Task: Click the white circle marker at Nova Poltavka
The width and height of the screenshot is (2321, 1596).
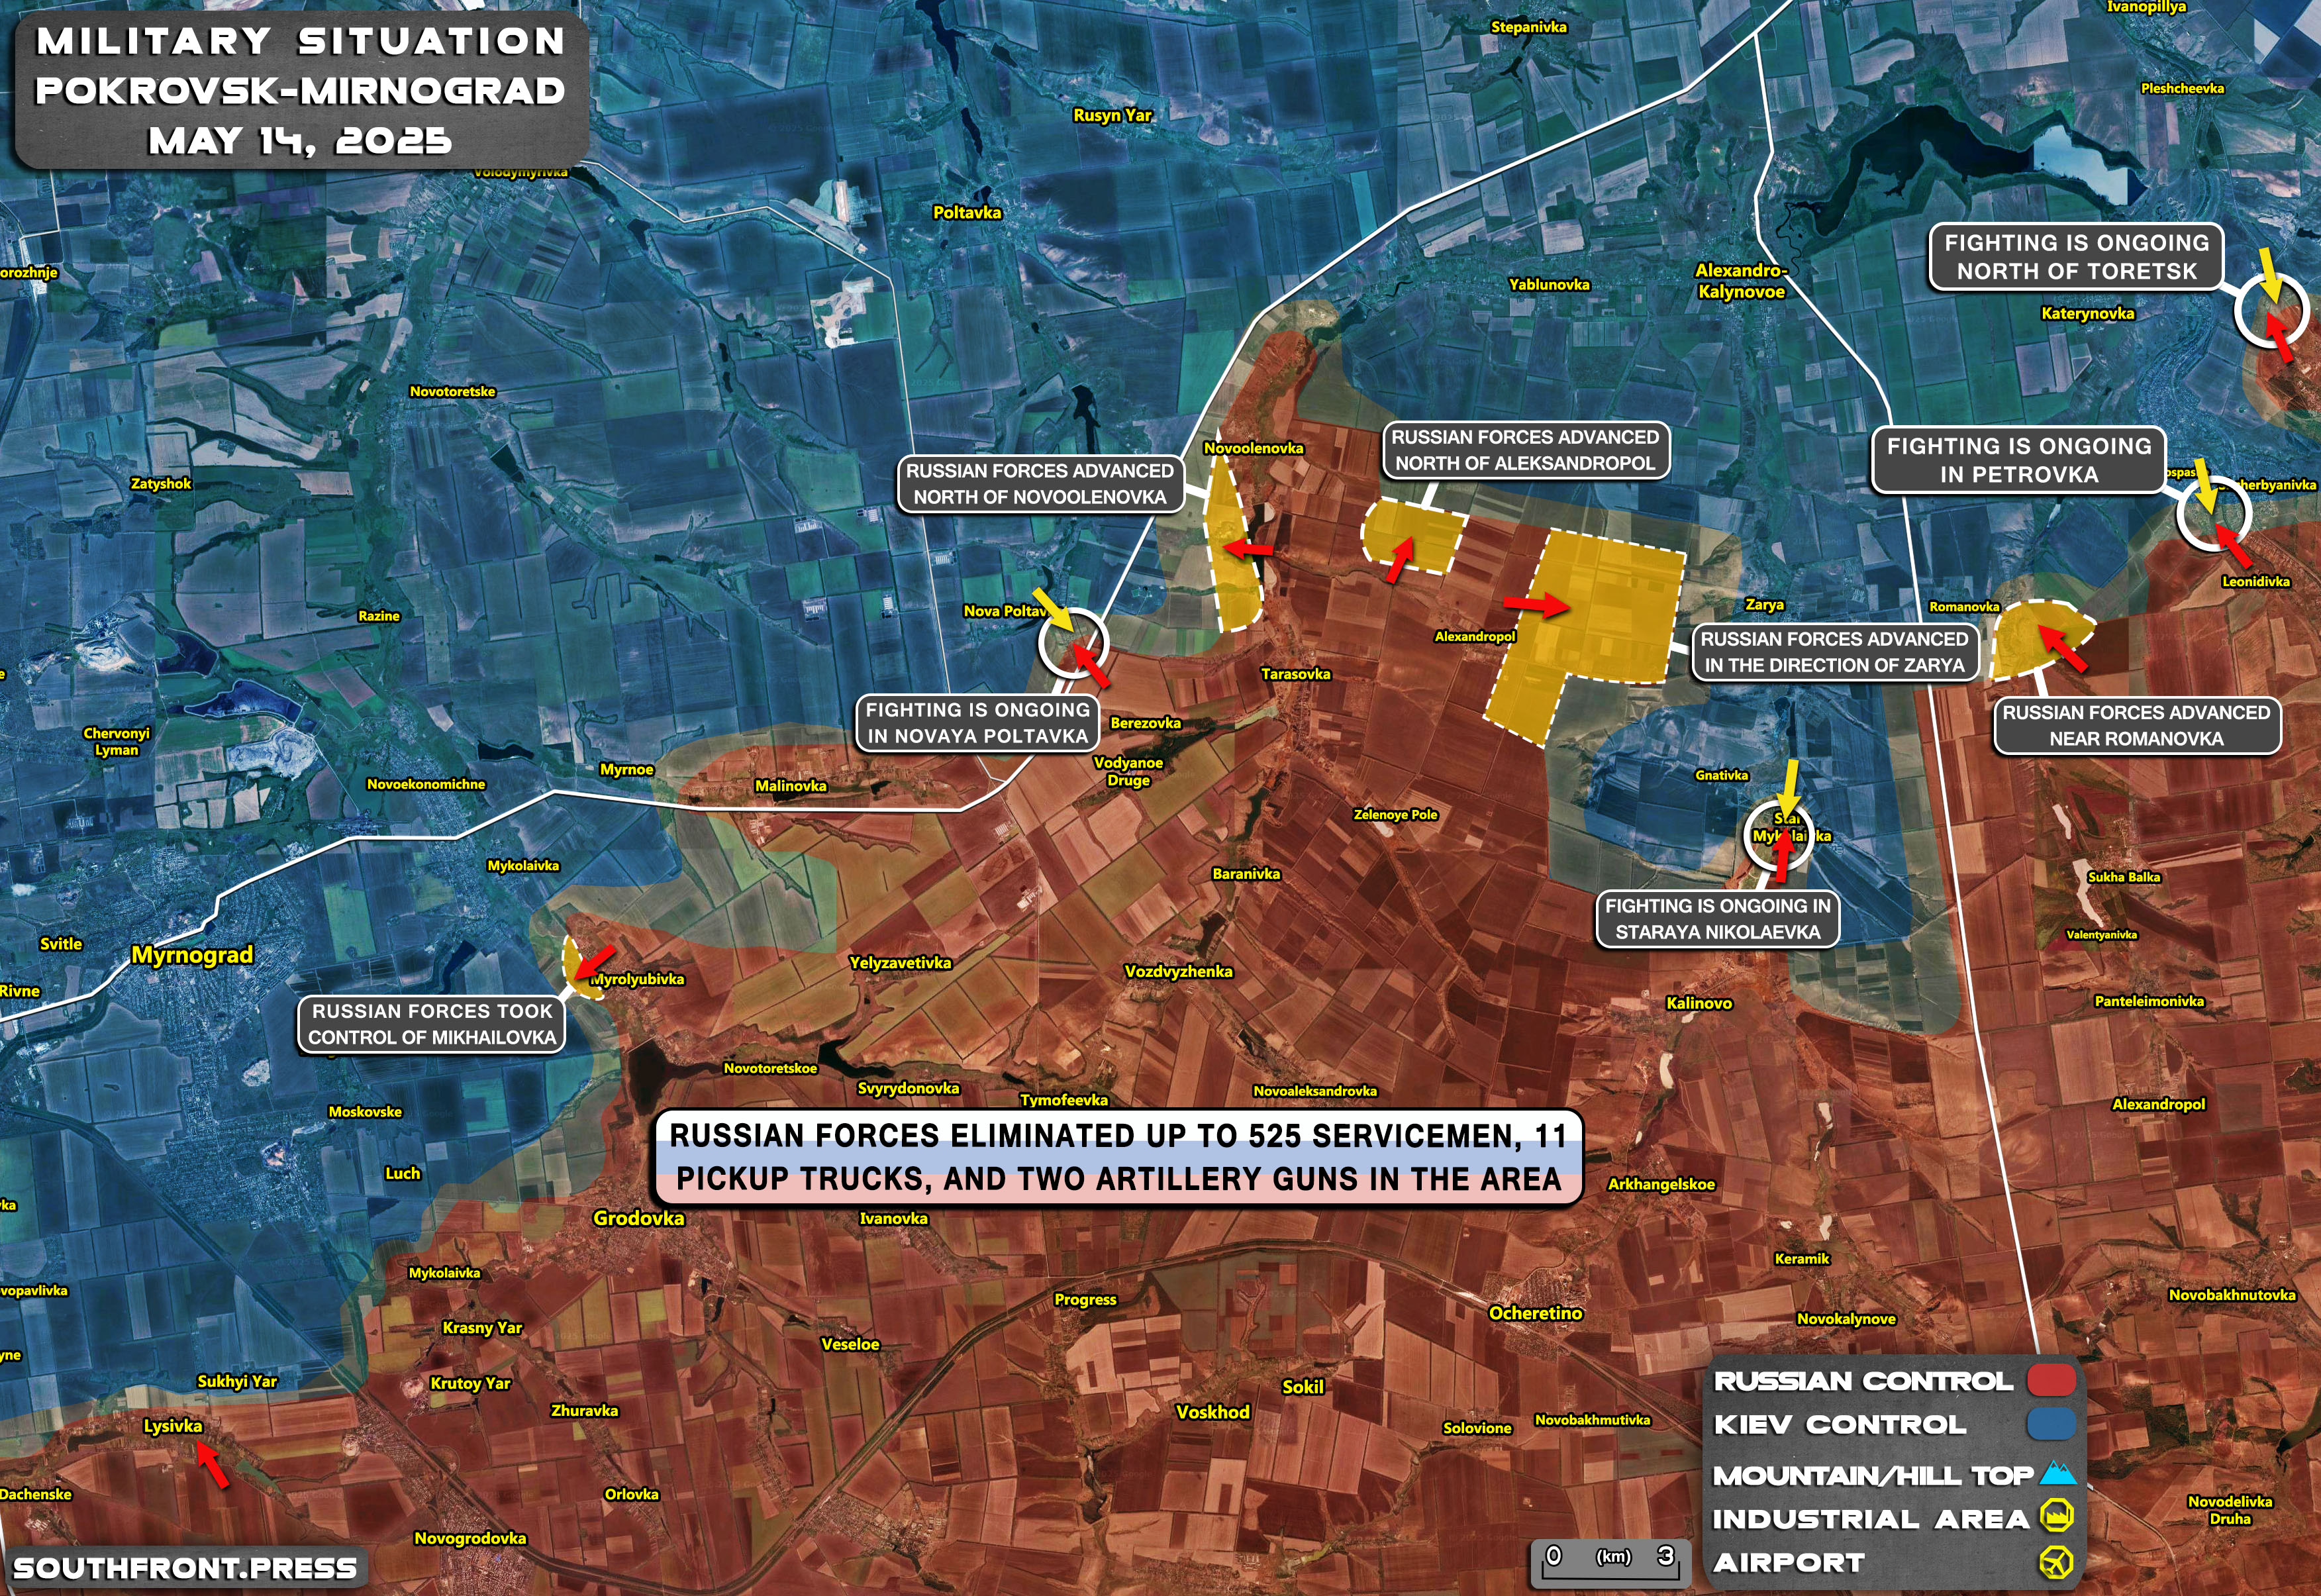Action: (x=1073, y=642)
